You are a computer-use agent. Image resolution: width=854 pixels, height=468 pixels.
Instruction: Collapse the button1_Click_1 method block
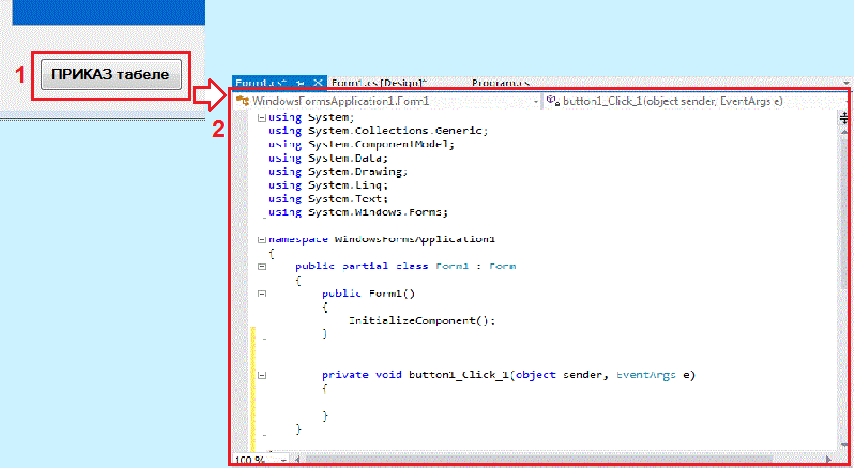pyautogui.click(x=262, y=376)
